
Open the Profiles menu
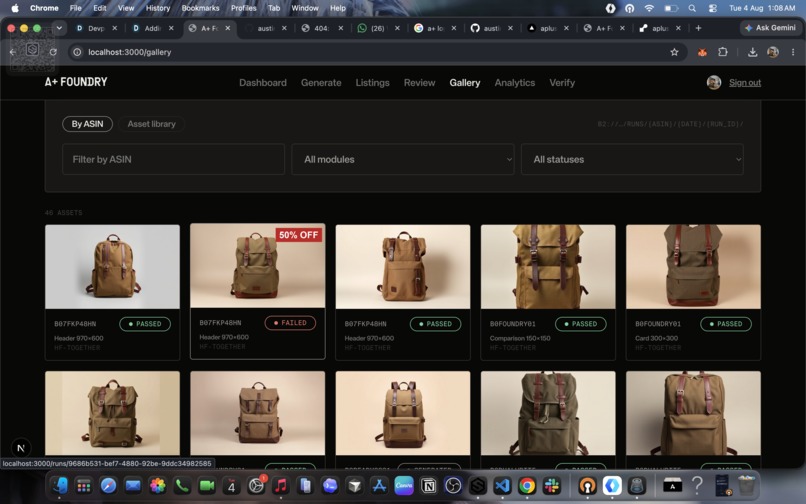pyautogui.click(x=244, y=8)
